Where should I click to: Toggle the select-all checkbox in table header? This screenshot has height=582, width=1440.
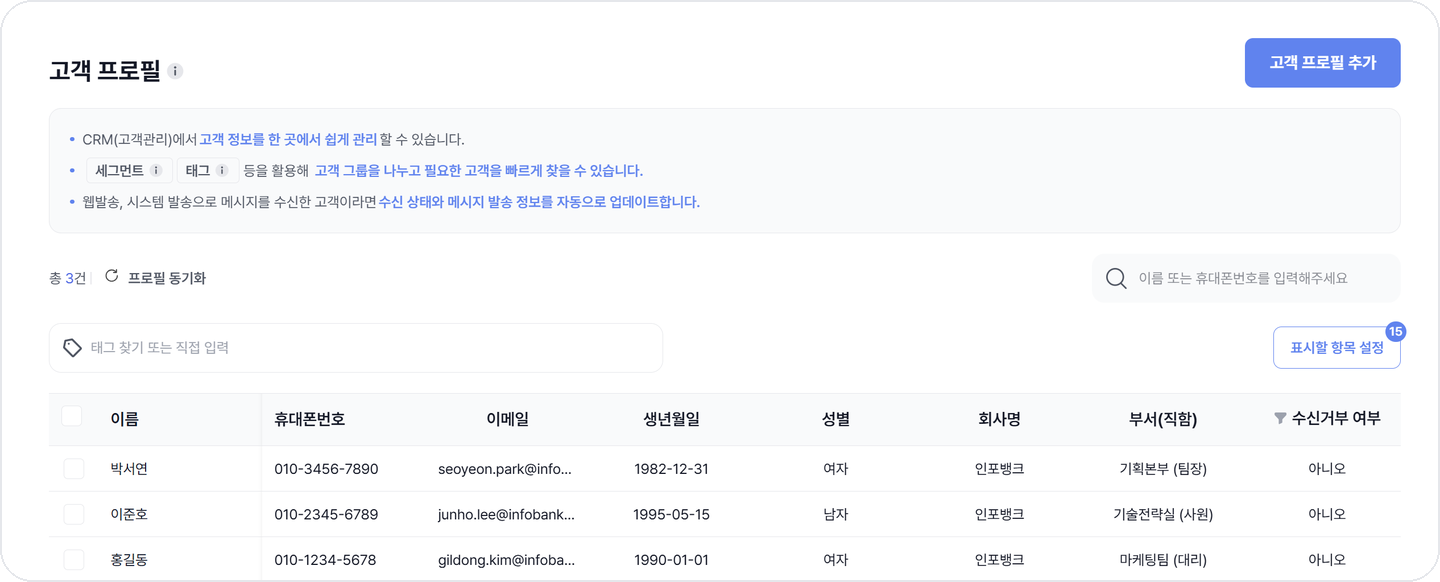(x=72, y=416)
